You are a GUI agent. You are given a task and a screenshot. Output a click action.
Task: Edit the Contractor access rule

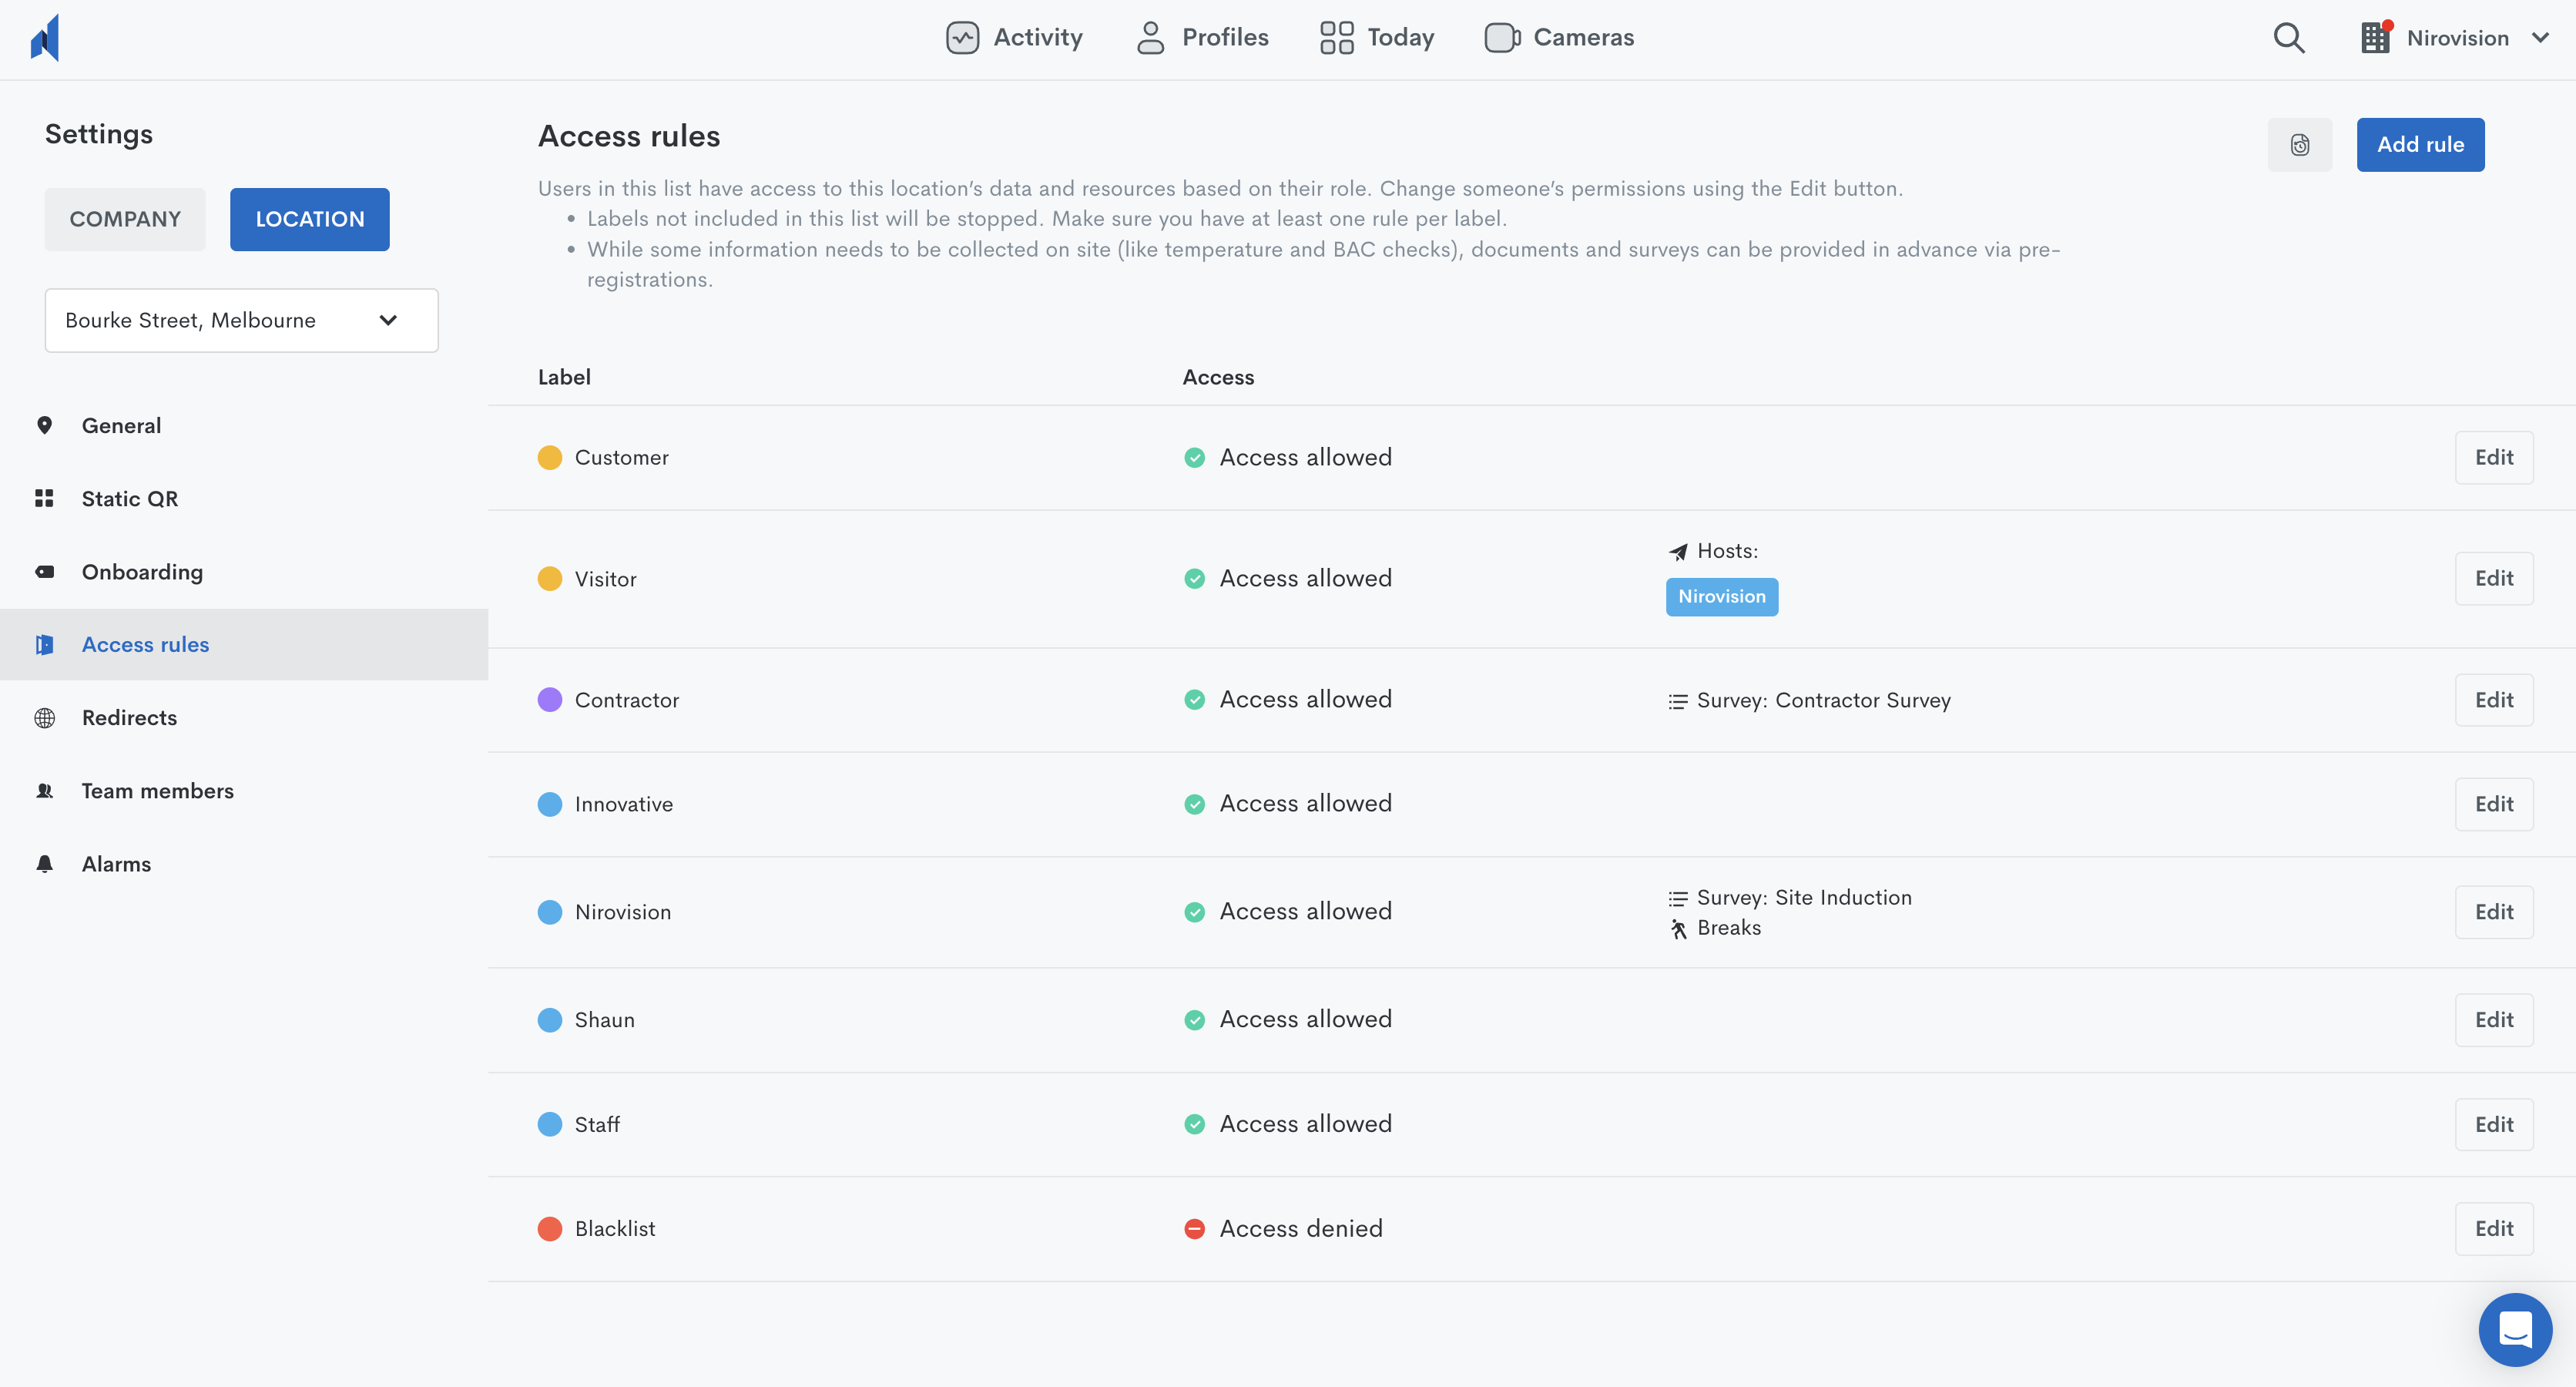[x=2494, y=700]
